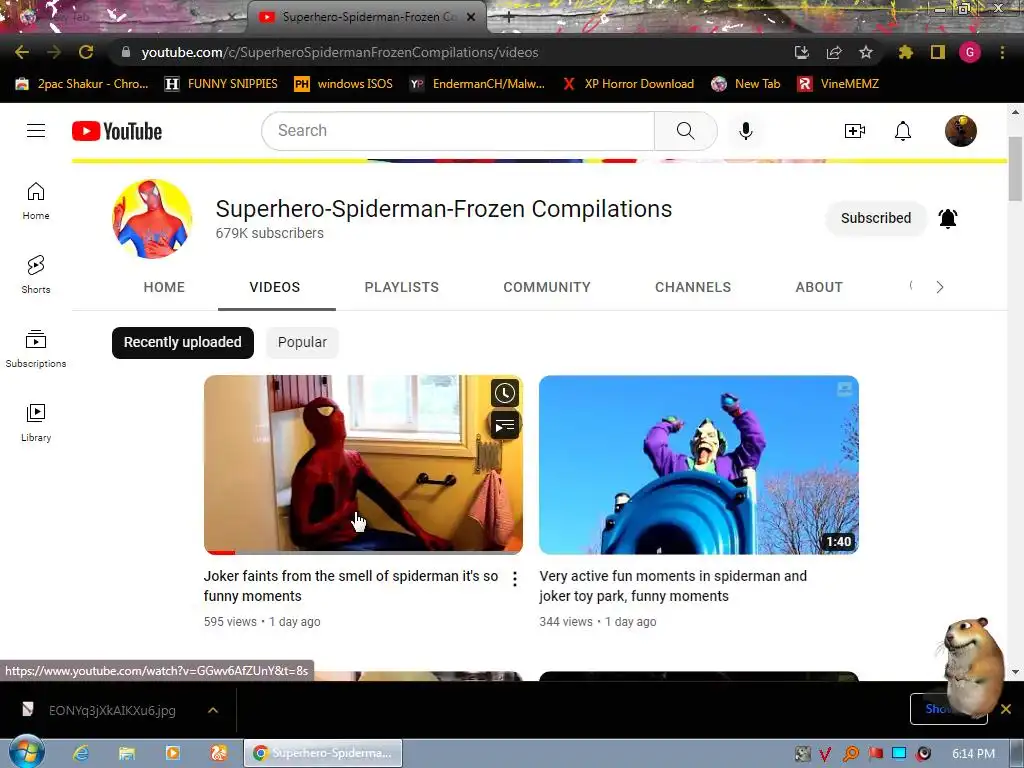Open the notifications bell in header

[903, 131]
